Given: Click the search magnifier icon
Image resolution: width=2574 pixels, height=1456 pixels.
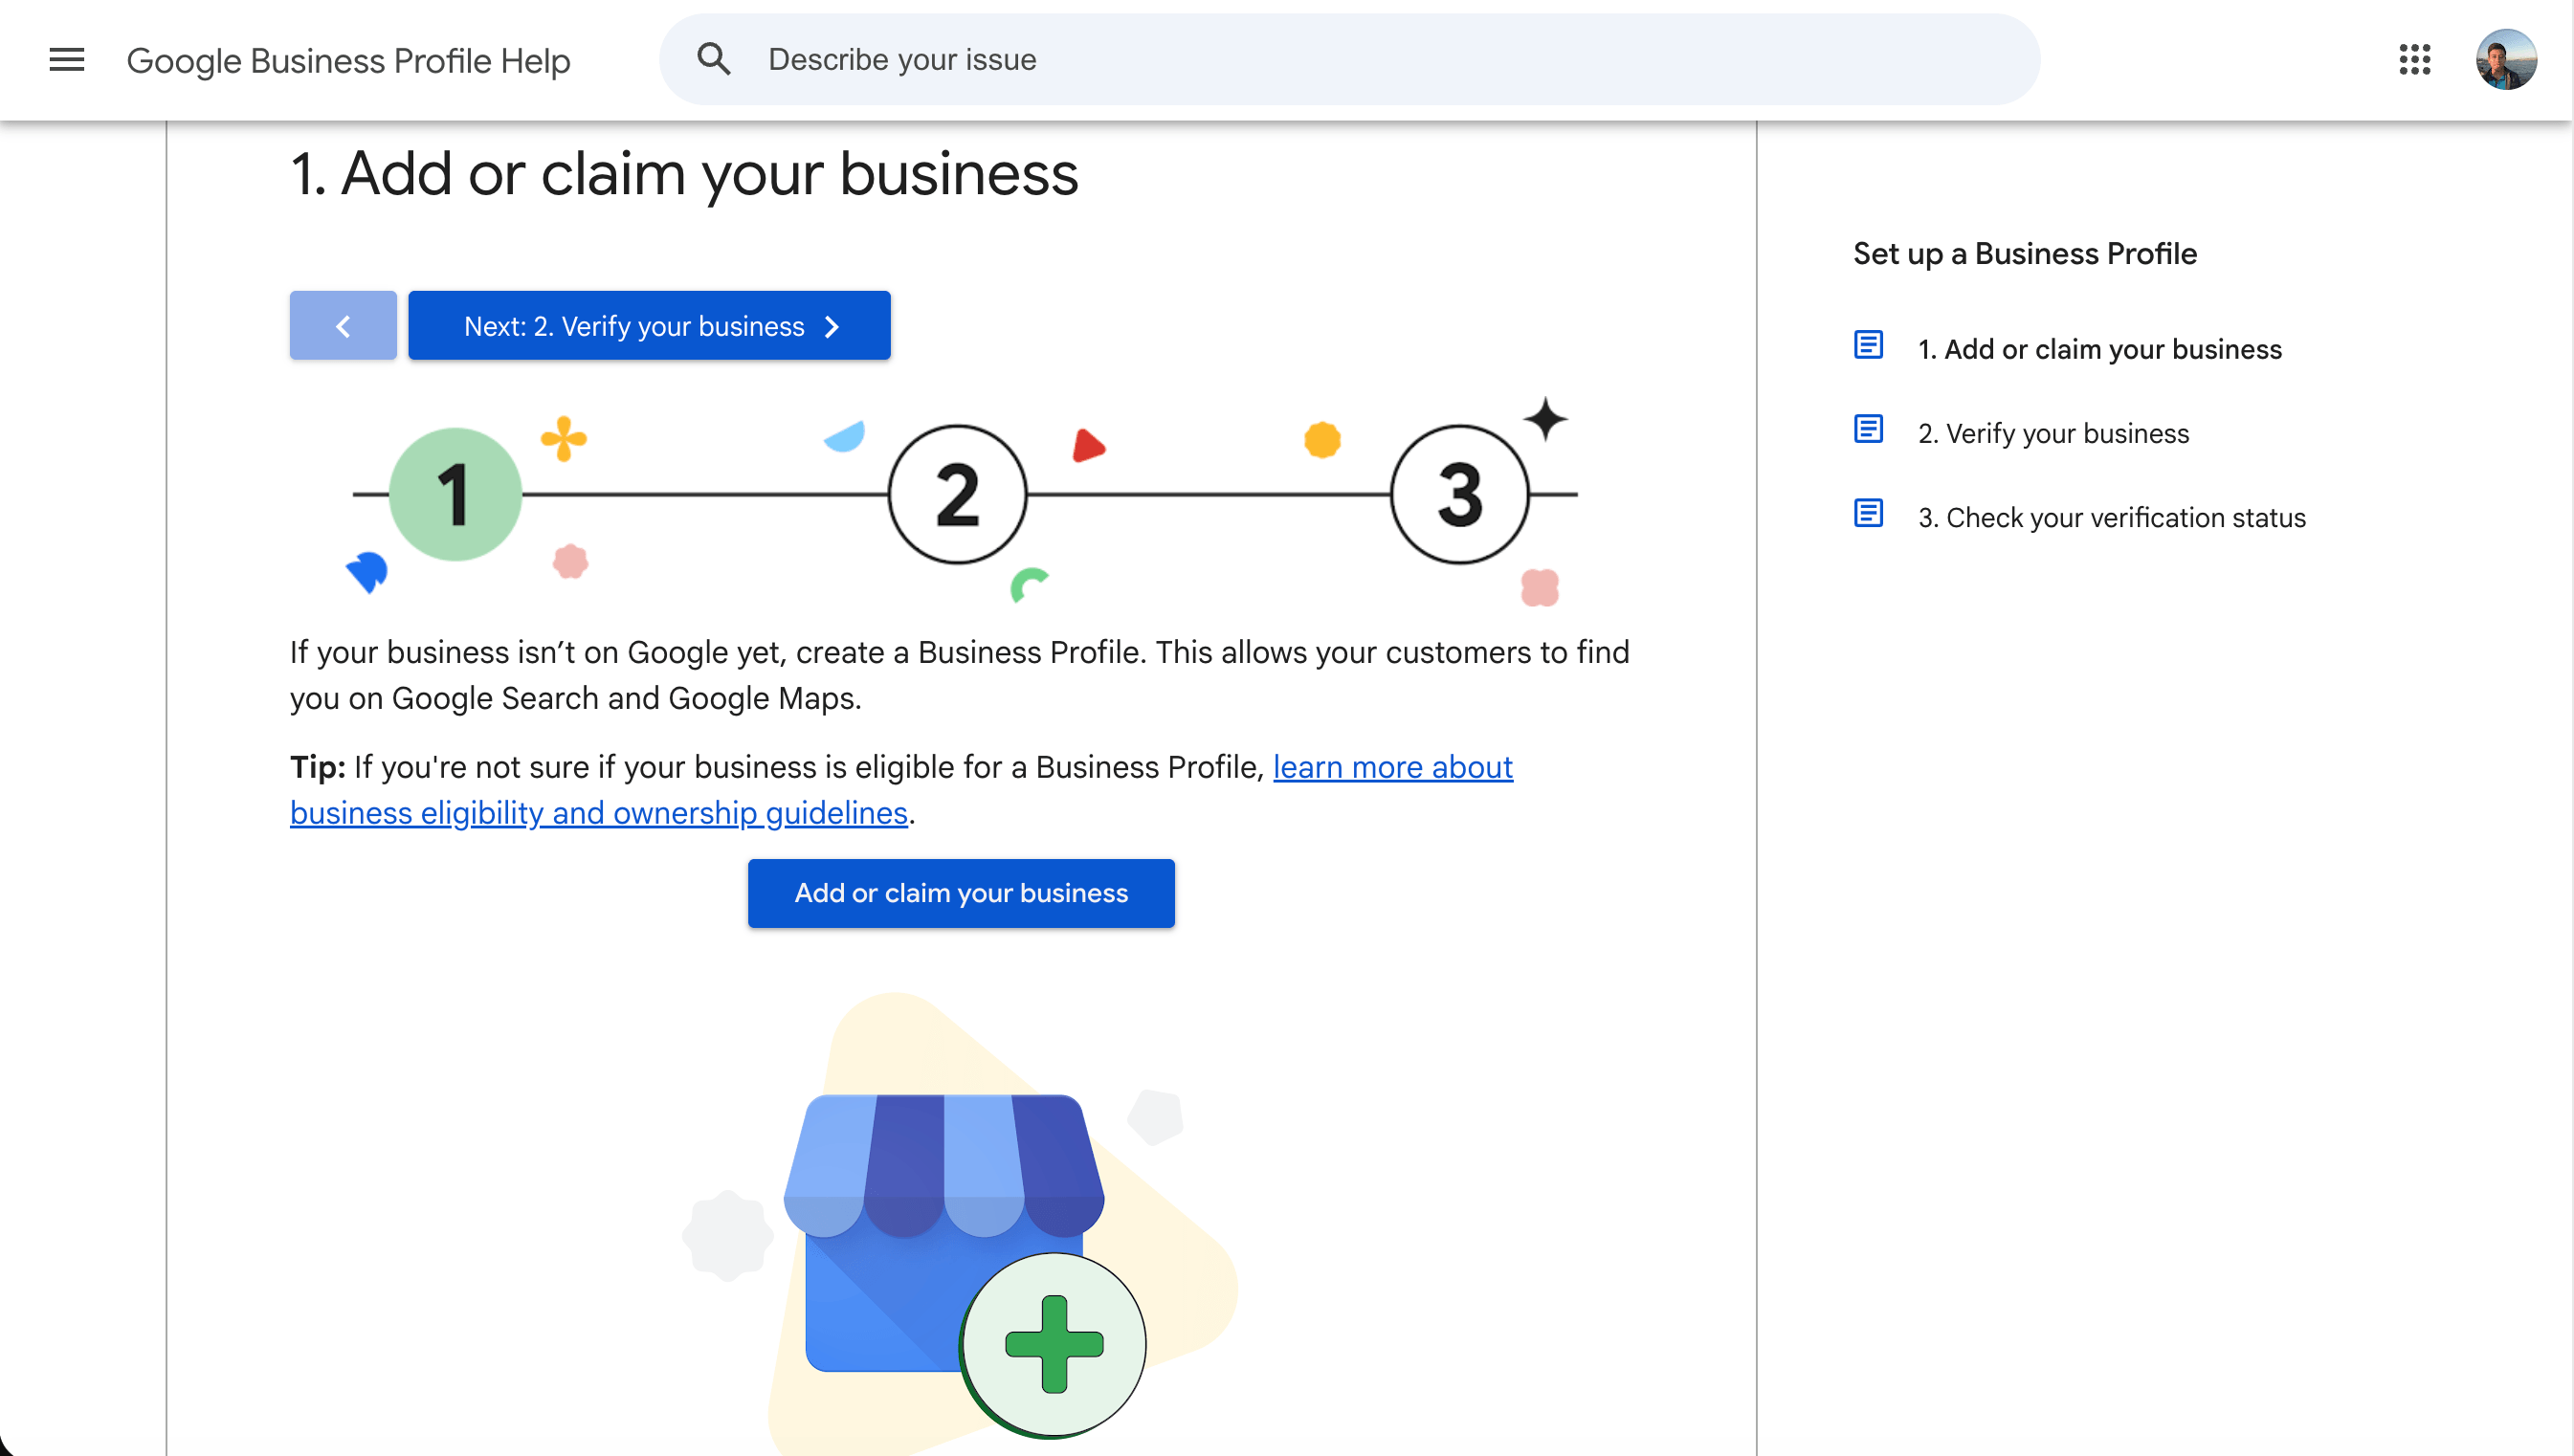Looking at the screenshot, I should 713,59.
